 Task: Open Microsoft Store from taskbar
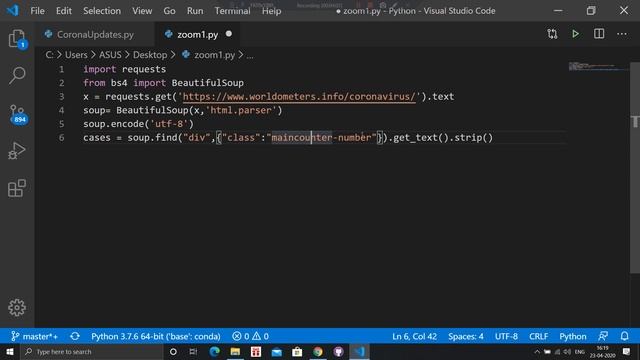[x=297, y=351]
